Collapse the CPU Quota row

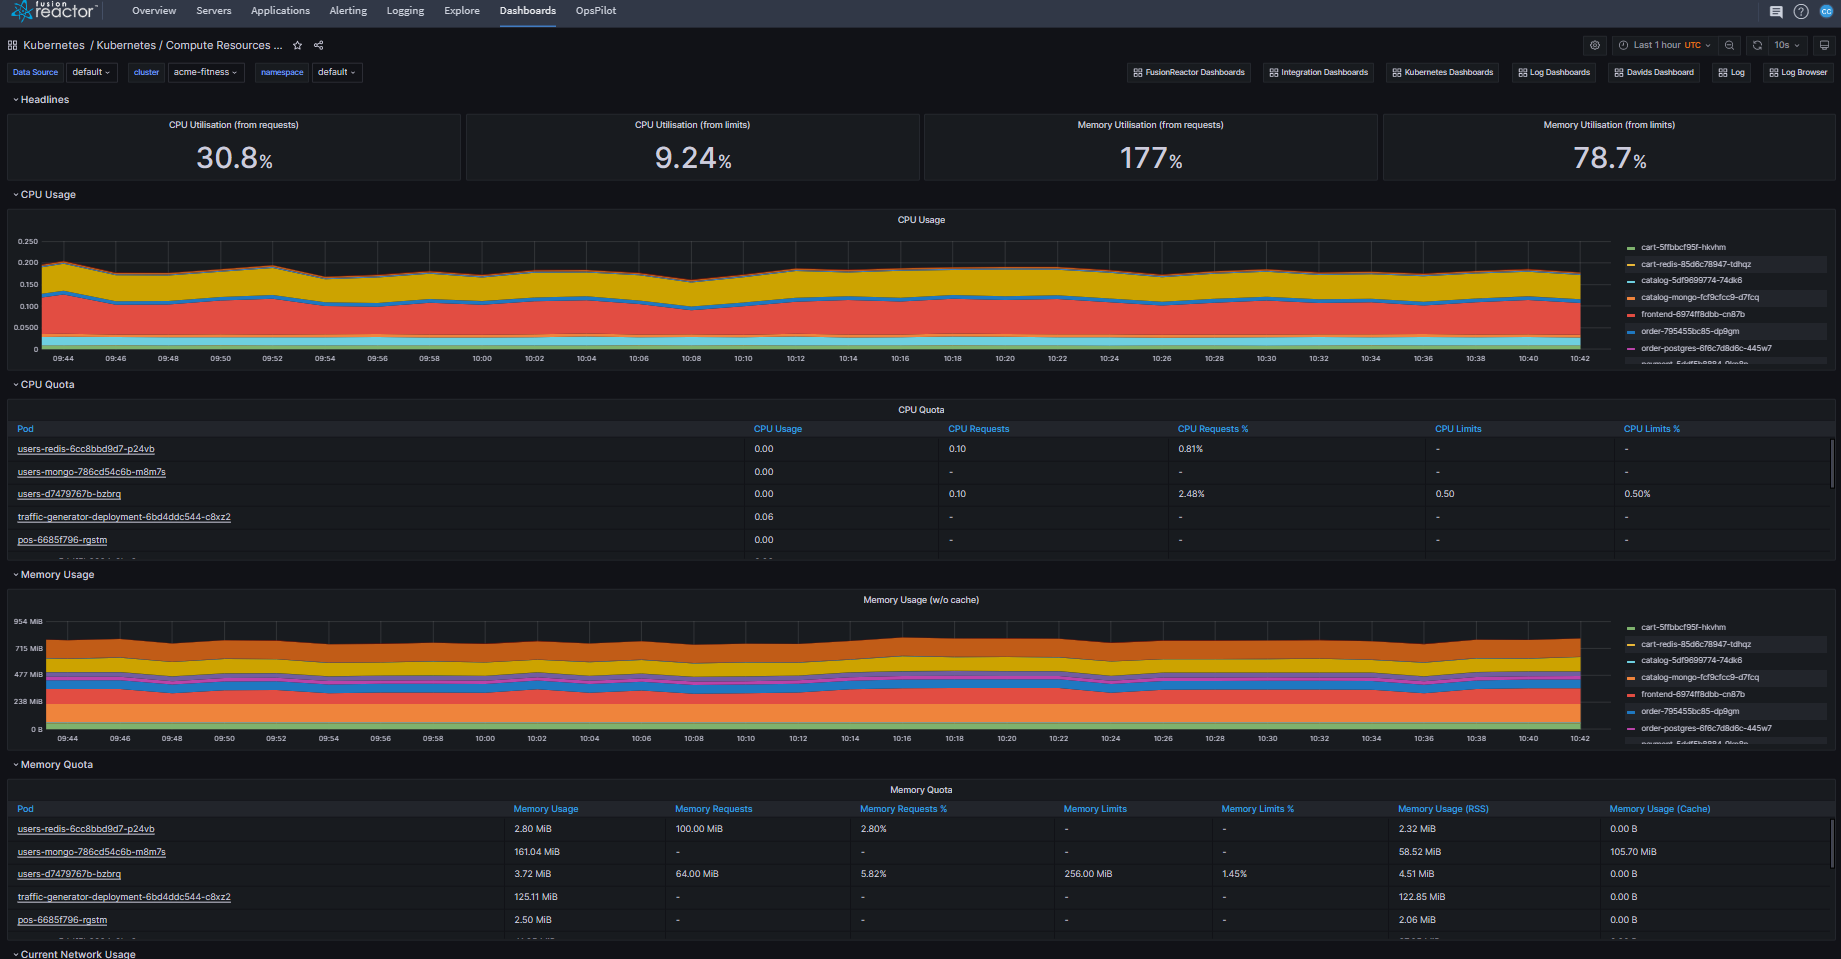47,385
